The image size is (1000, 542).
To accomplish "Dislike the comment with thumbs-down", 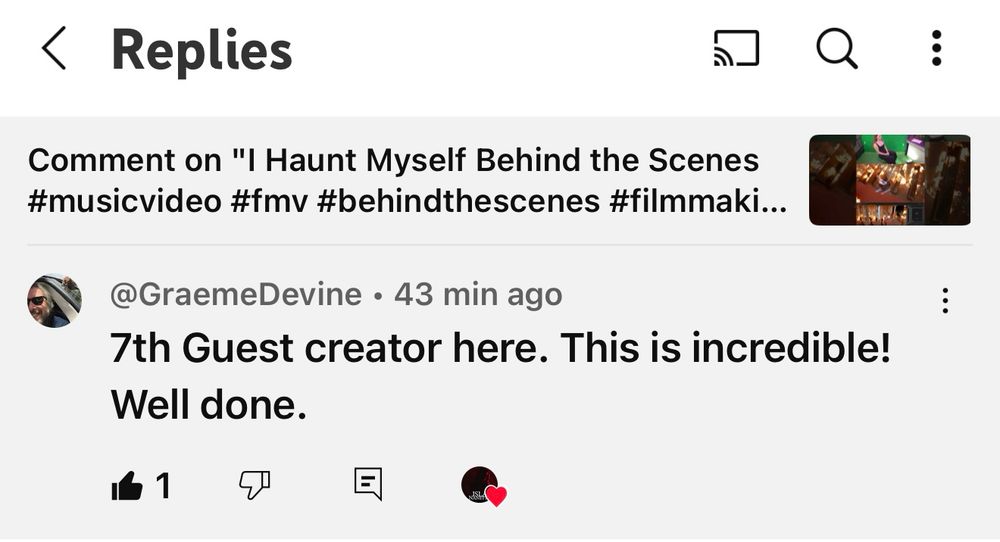I will (x=254, y=486).
